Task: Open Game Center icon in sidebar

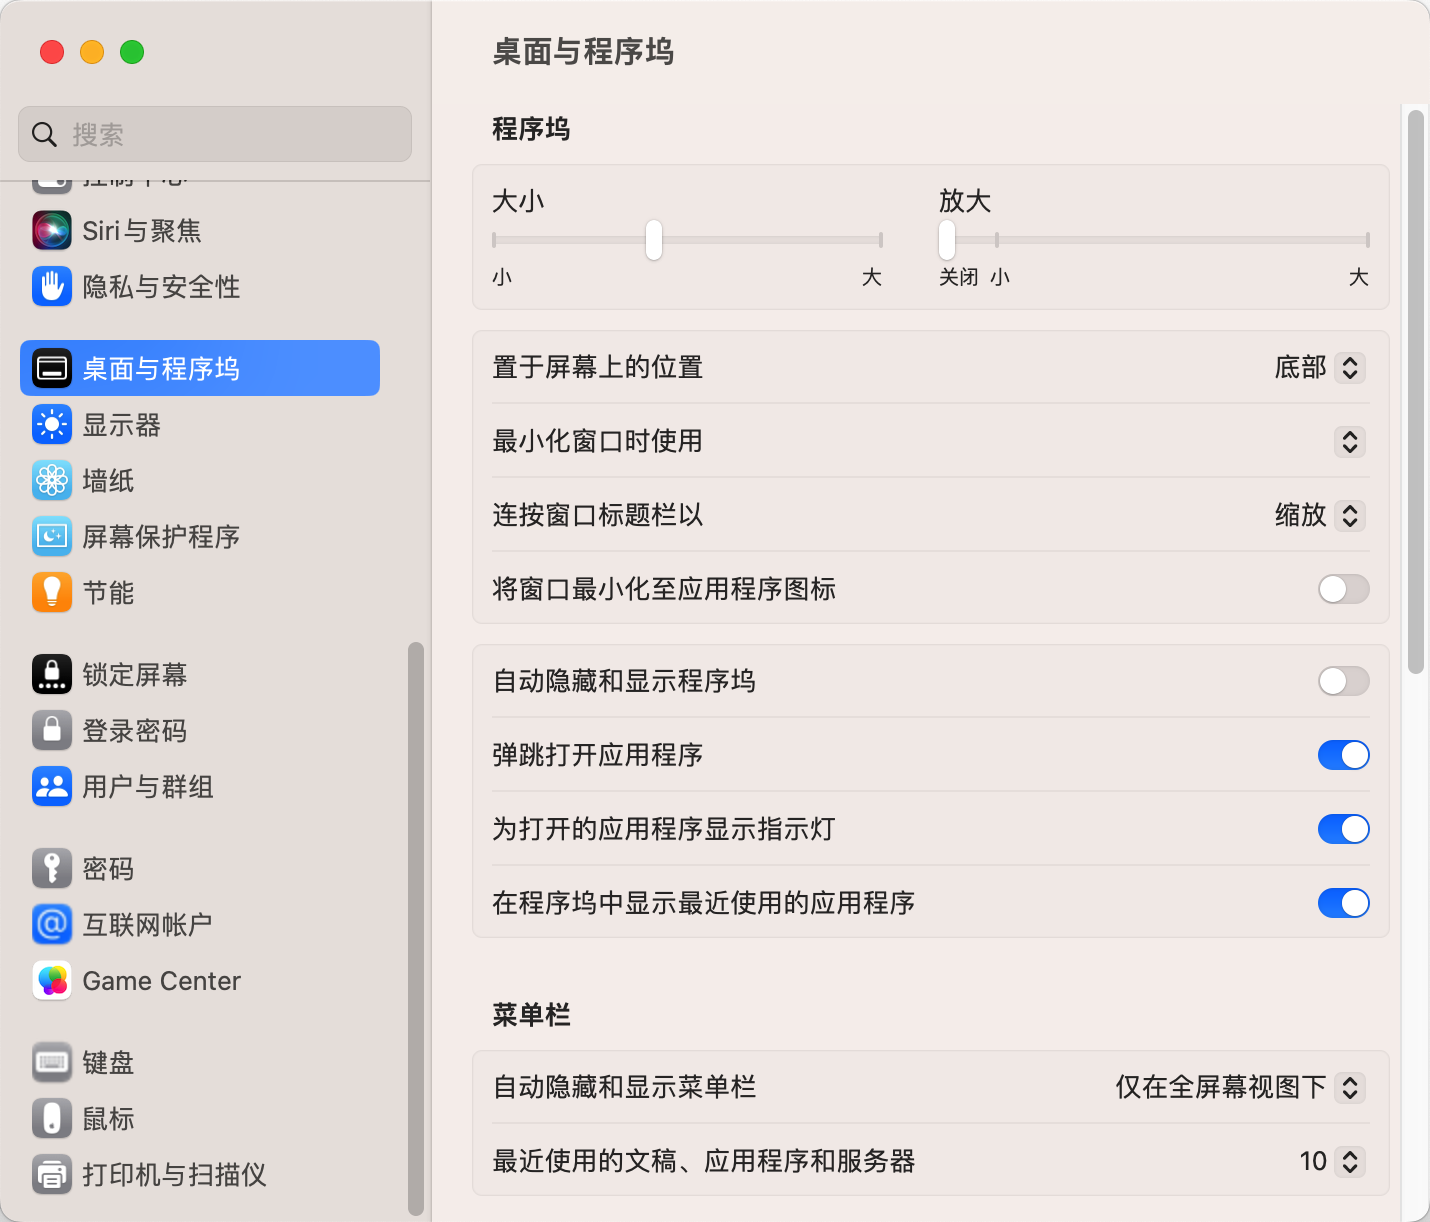Action: point(52,981)
